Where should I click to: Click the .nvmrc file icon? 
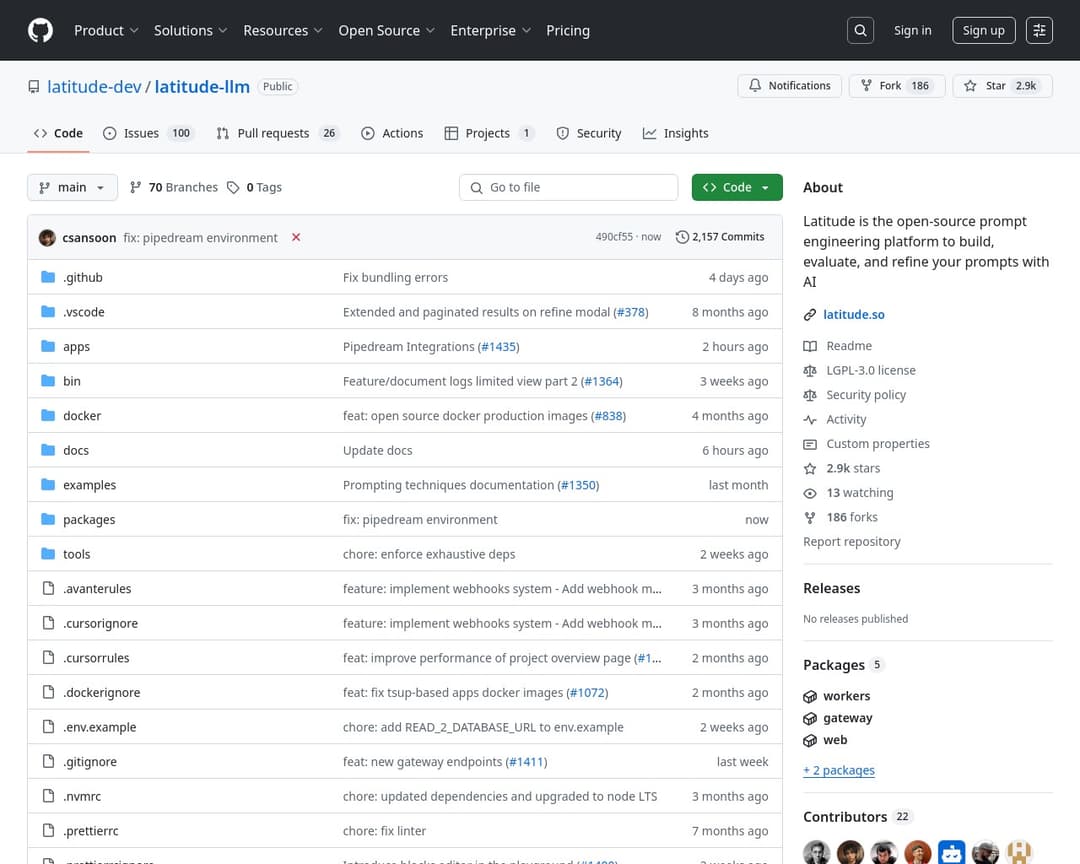(48, 795)
